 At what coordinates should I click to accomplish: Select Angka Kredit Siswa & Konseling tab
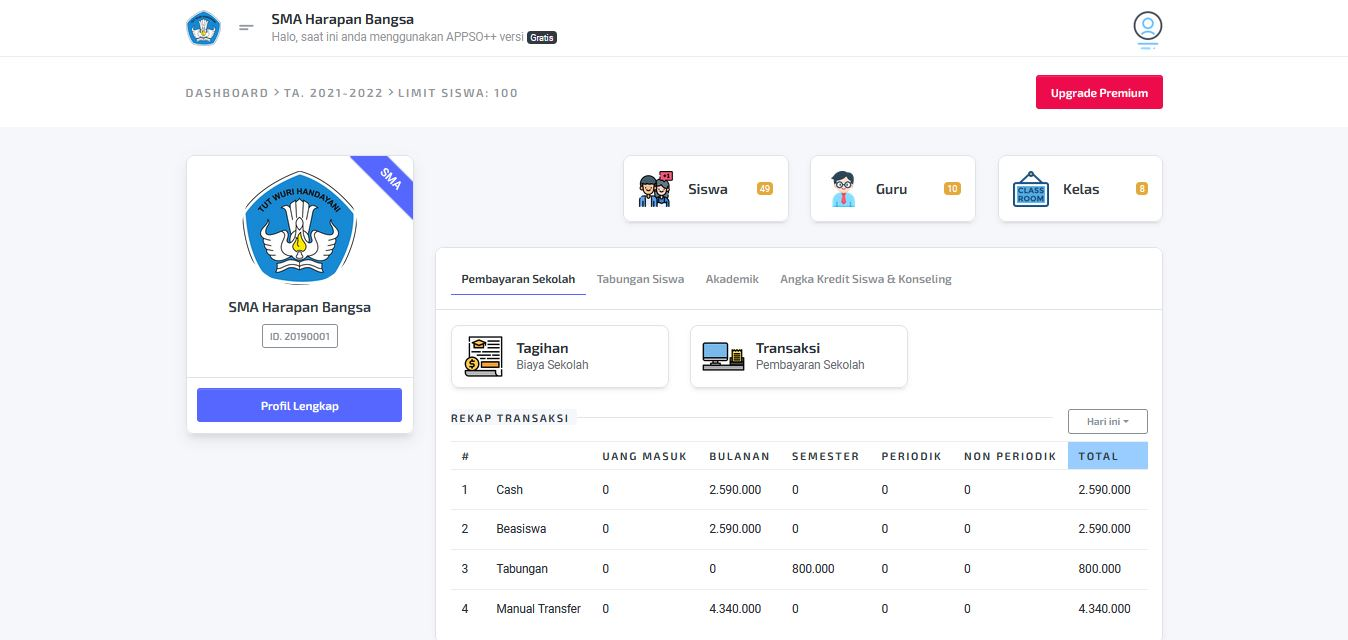(865, 279)
